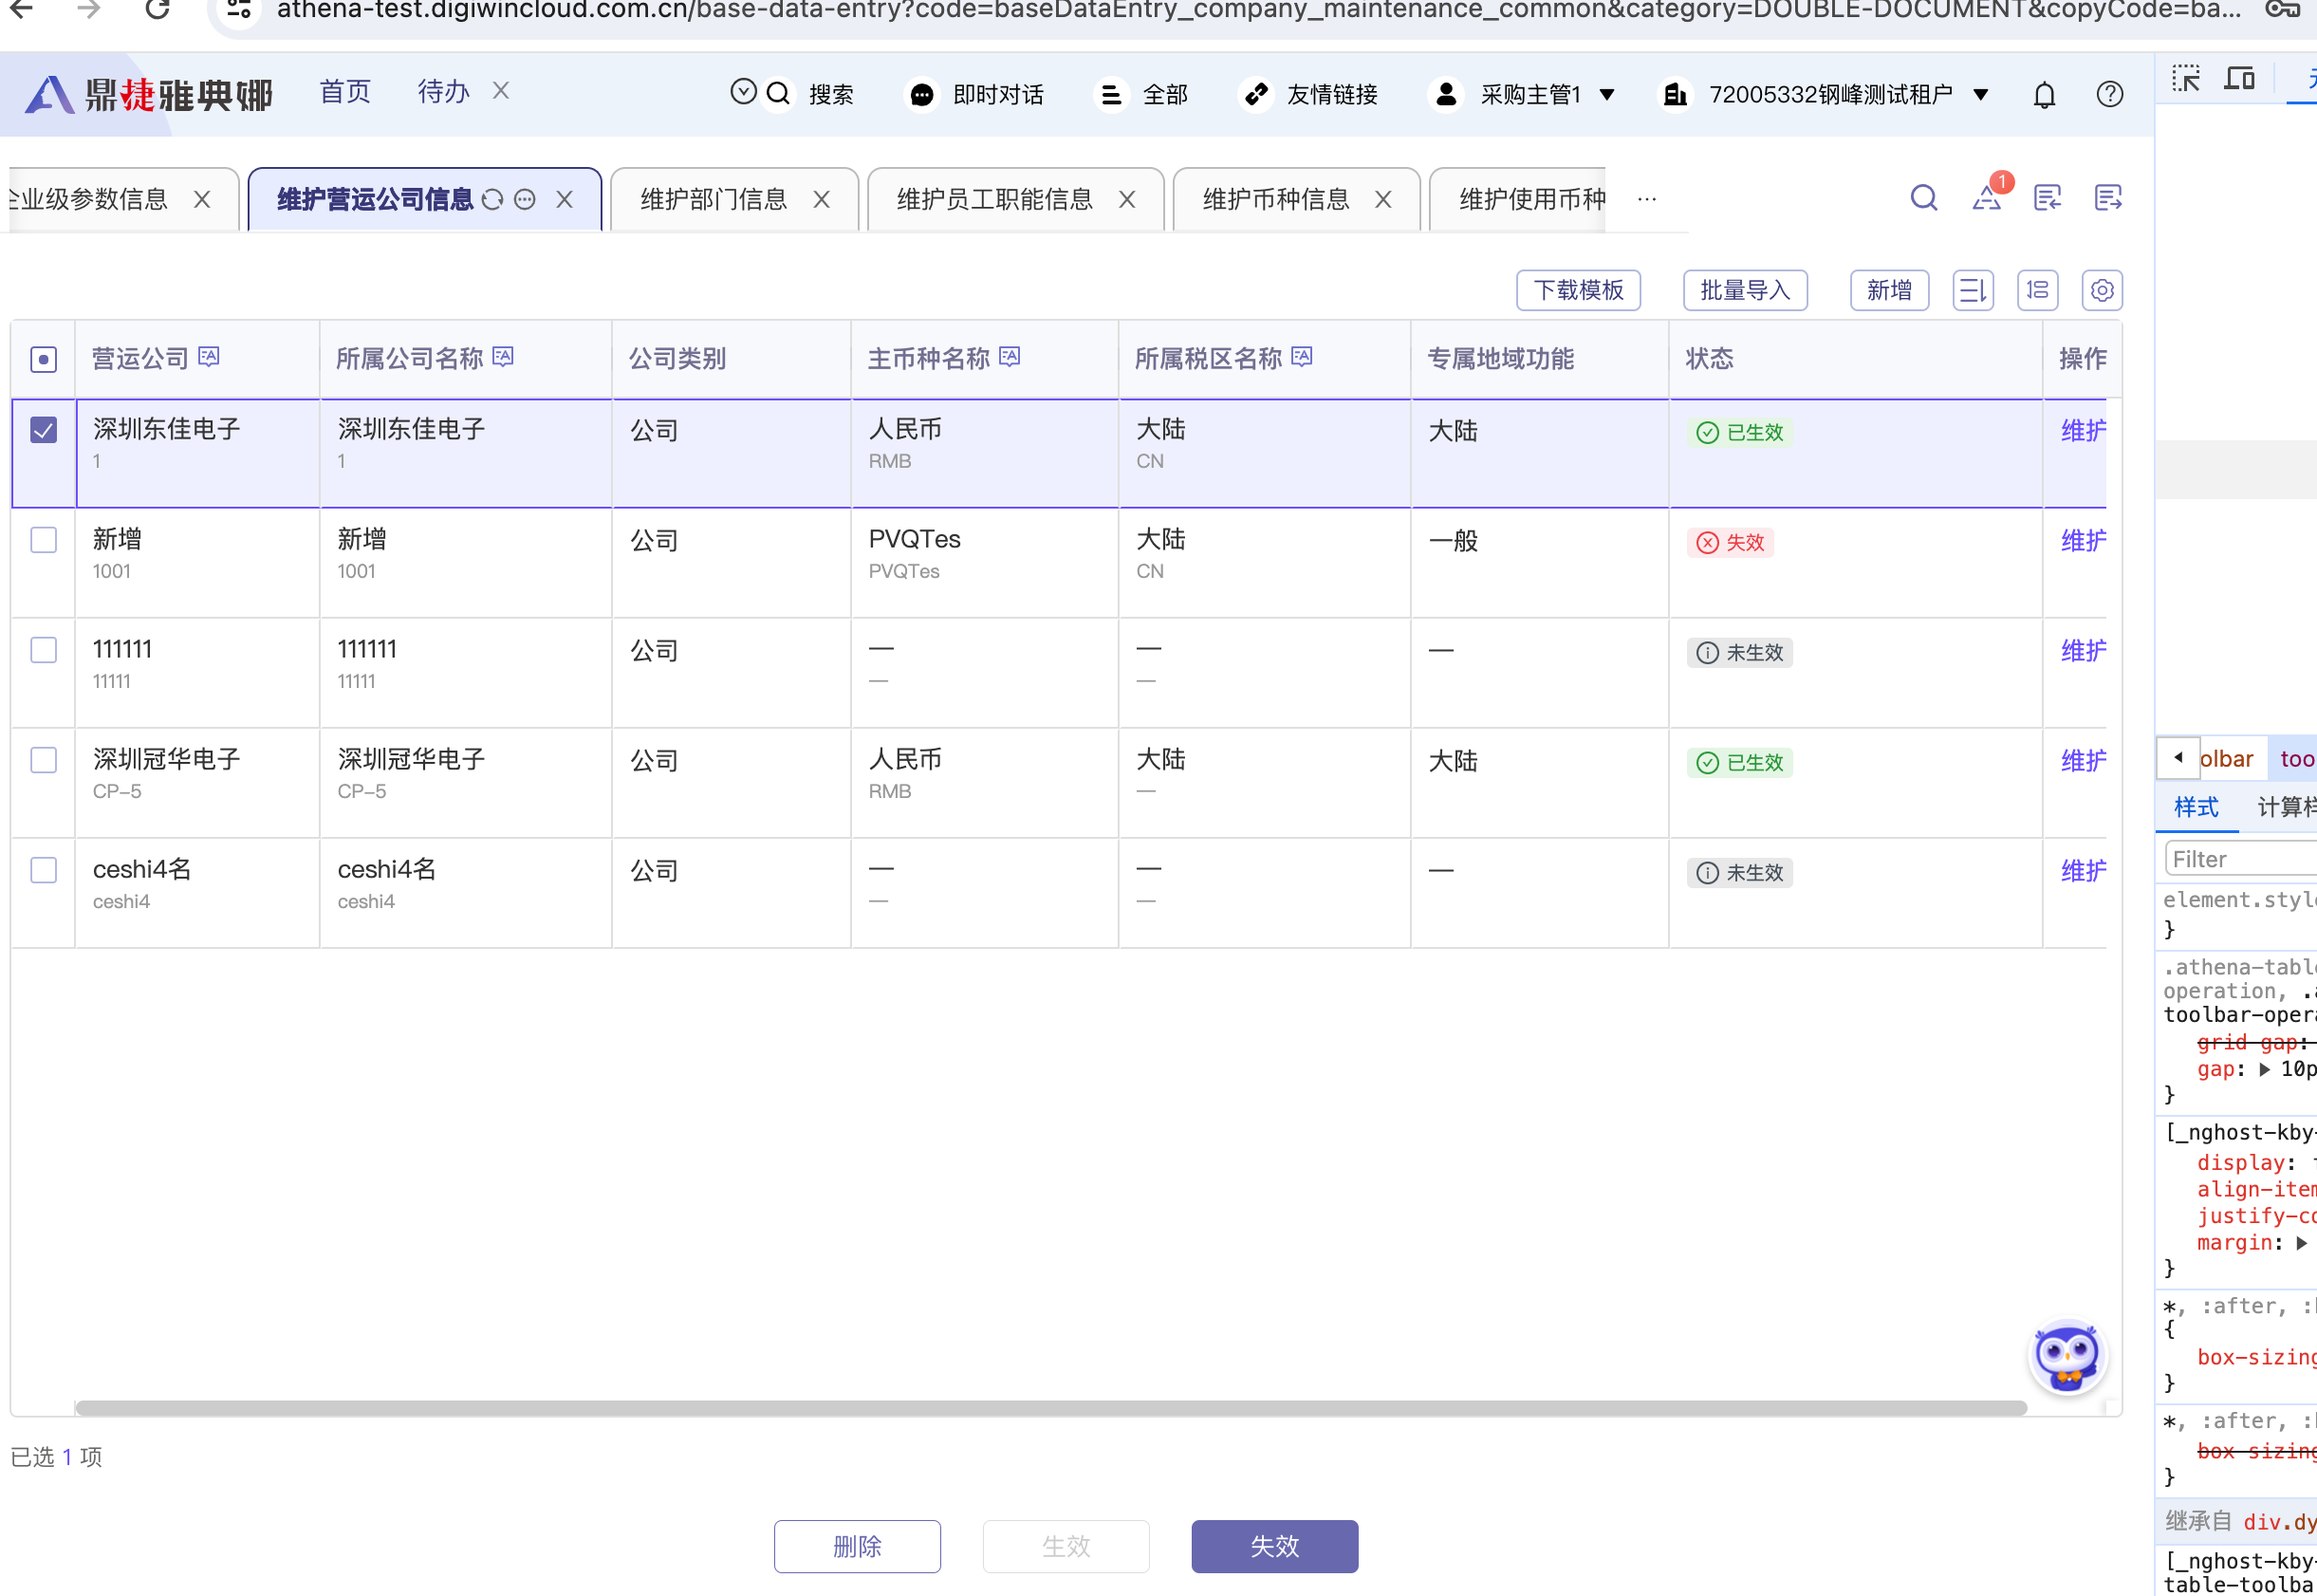Open the 采购主管1 user dropdown
The height and width of the screenshot is (1596, 2317).
(x=1523, y=95)
